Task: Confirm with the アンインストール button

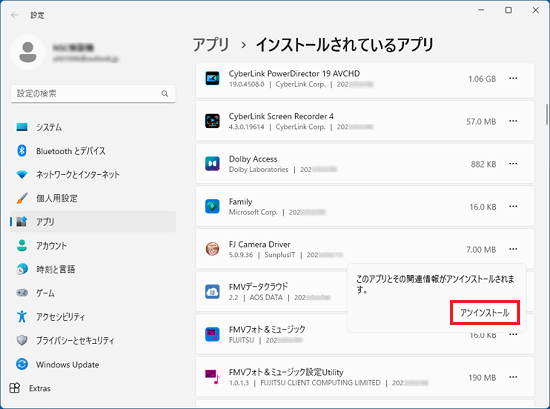Action: tap(485, 313)
